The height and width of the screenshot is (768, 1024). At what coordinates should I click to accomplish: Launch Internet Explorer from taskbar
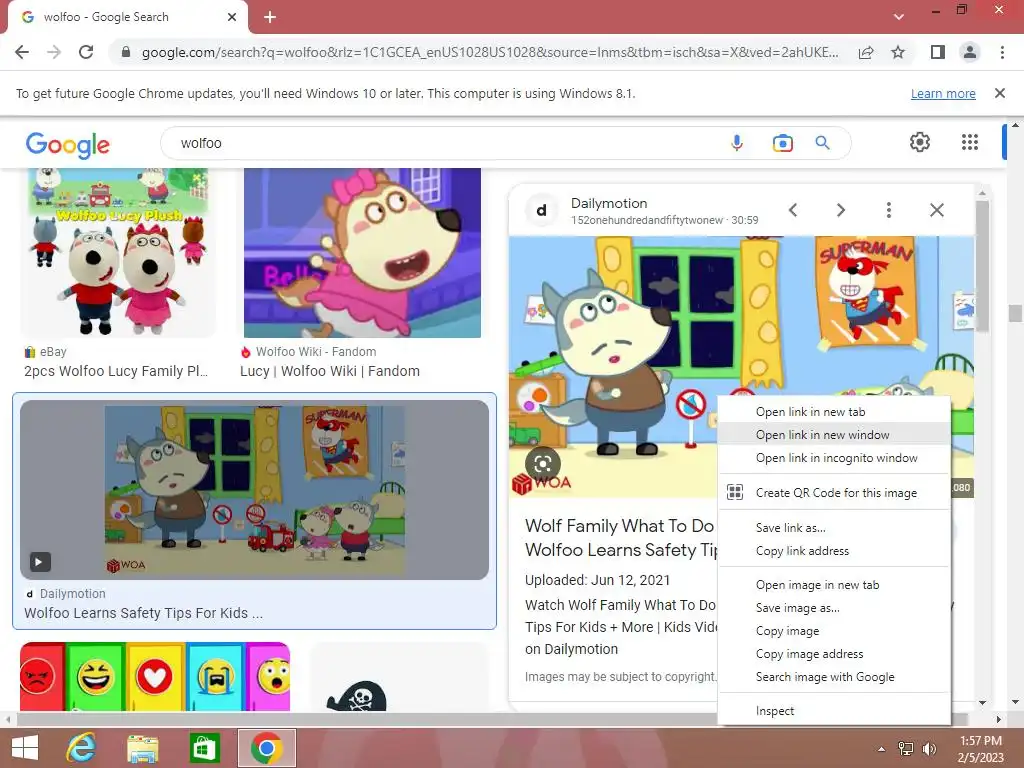pyautogui.click(x=82, y=748)
